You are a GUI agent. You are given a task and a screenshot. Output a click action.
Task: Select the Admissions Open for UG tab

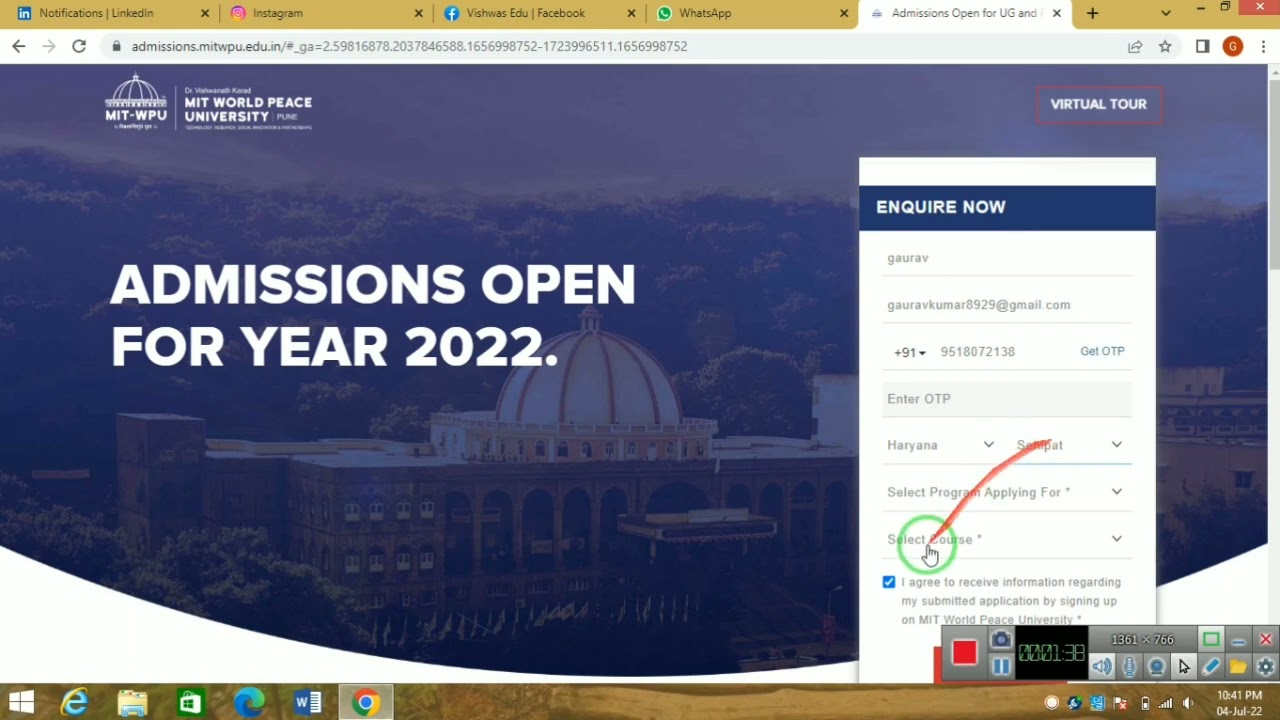[964, 13]
